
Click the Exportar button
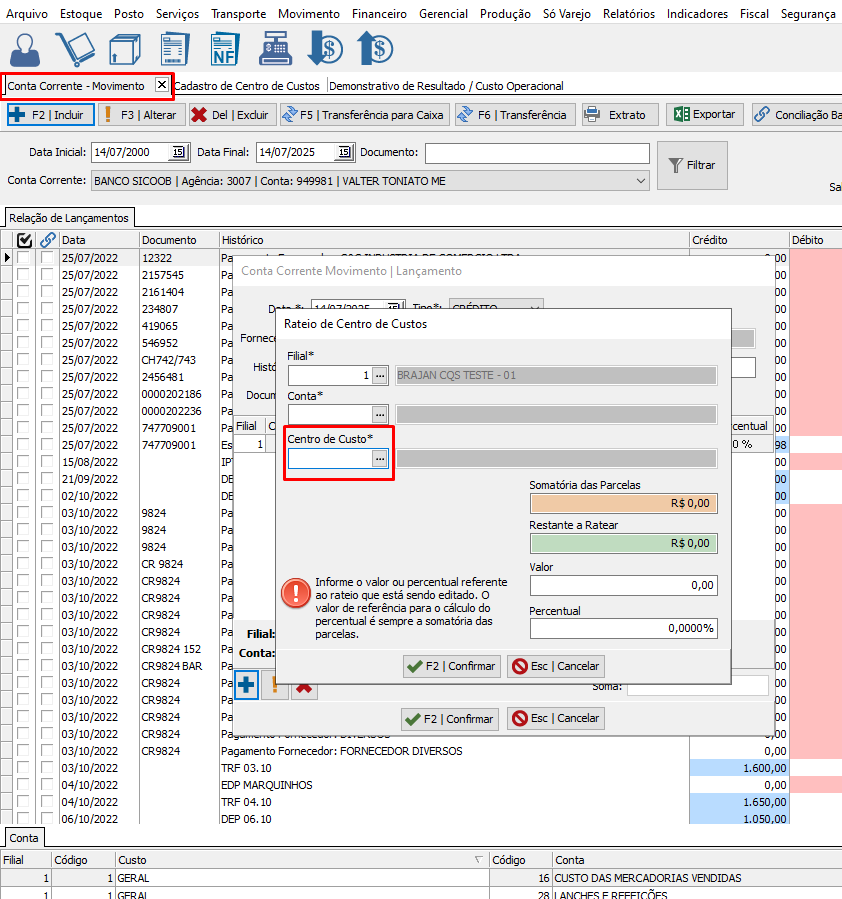click(705, 115)
